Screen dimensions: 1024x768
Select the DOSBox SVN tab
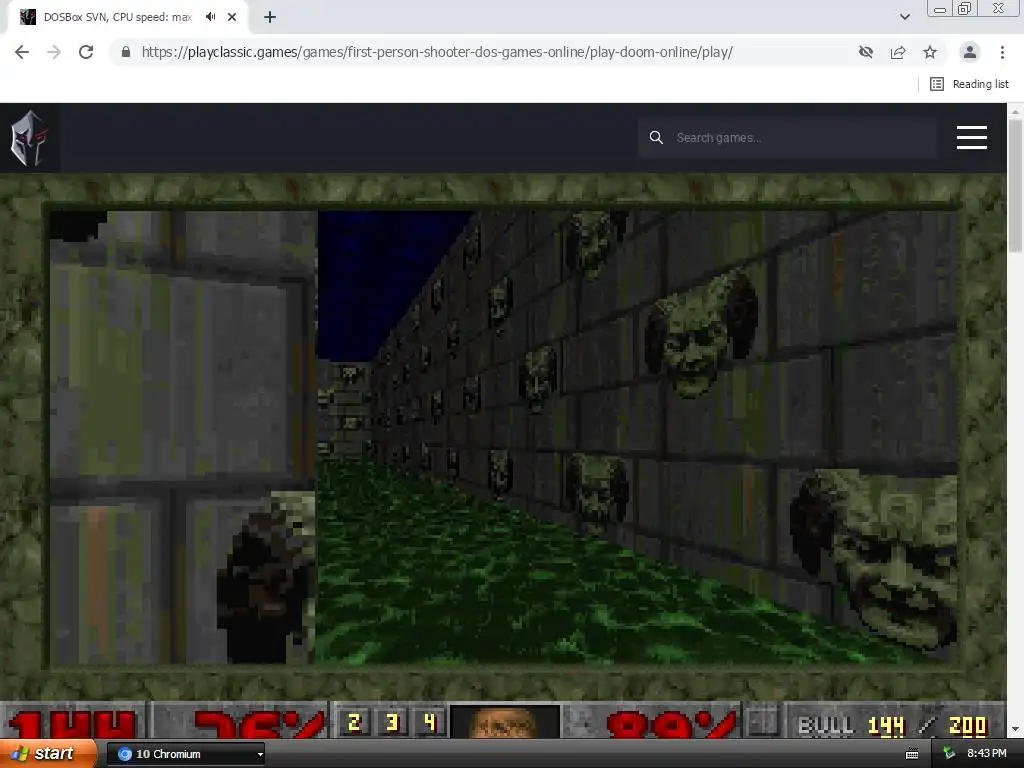tap(118, 17)
